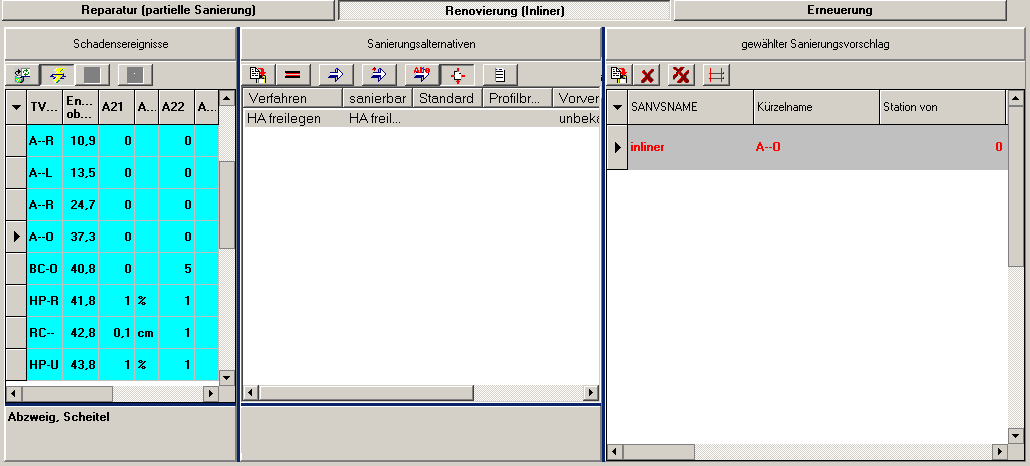Select the BC-O damage row
The image size is (1030, 466).
click(44, 269)
